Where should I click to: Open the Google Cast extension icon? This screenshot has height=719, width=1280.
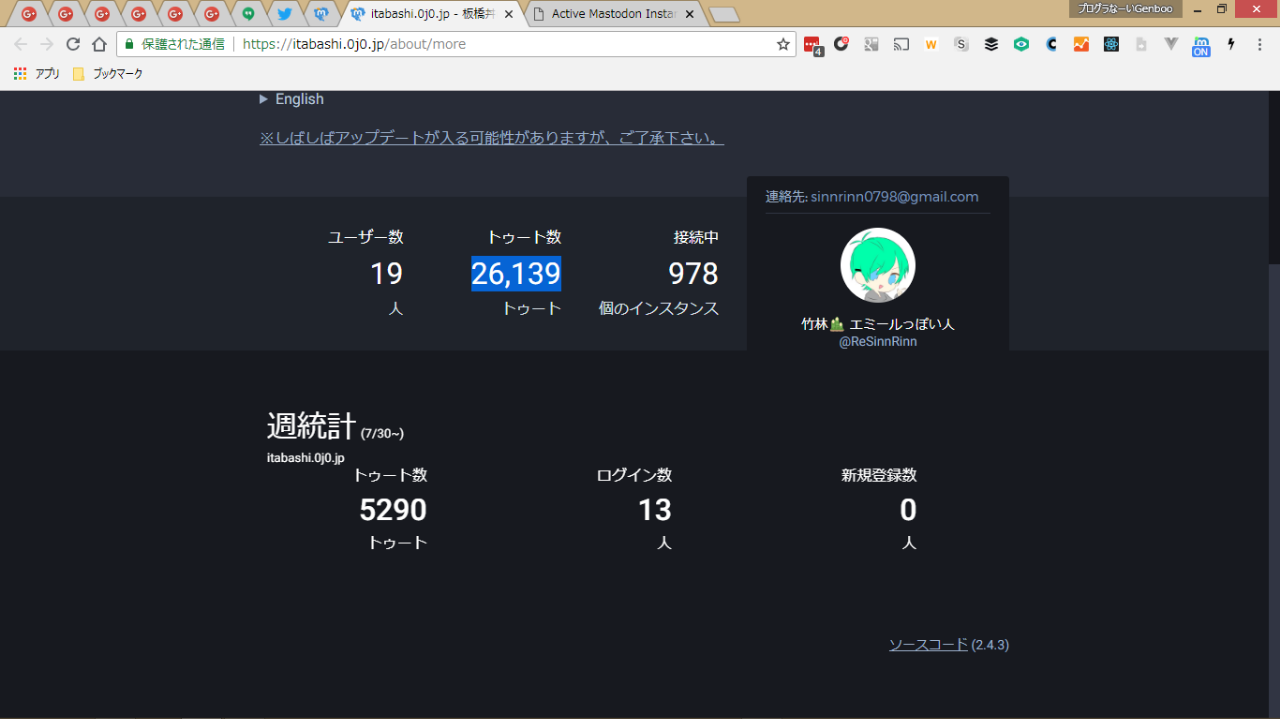click(x=901, y=44)
